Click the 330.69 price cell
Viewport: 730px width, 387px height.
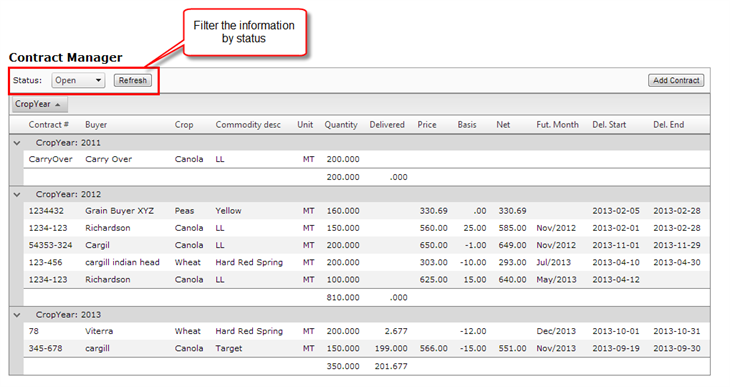click(433, 211)
